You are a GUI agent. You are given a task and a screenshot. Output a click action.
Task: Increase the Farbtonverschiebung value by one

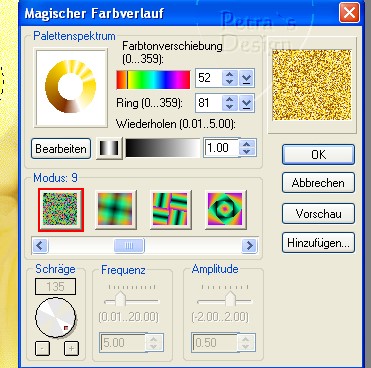229,74
